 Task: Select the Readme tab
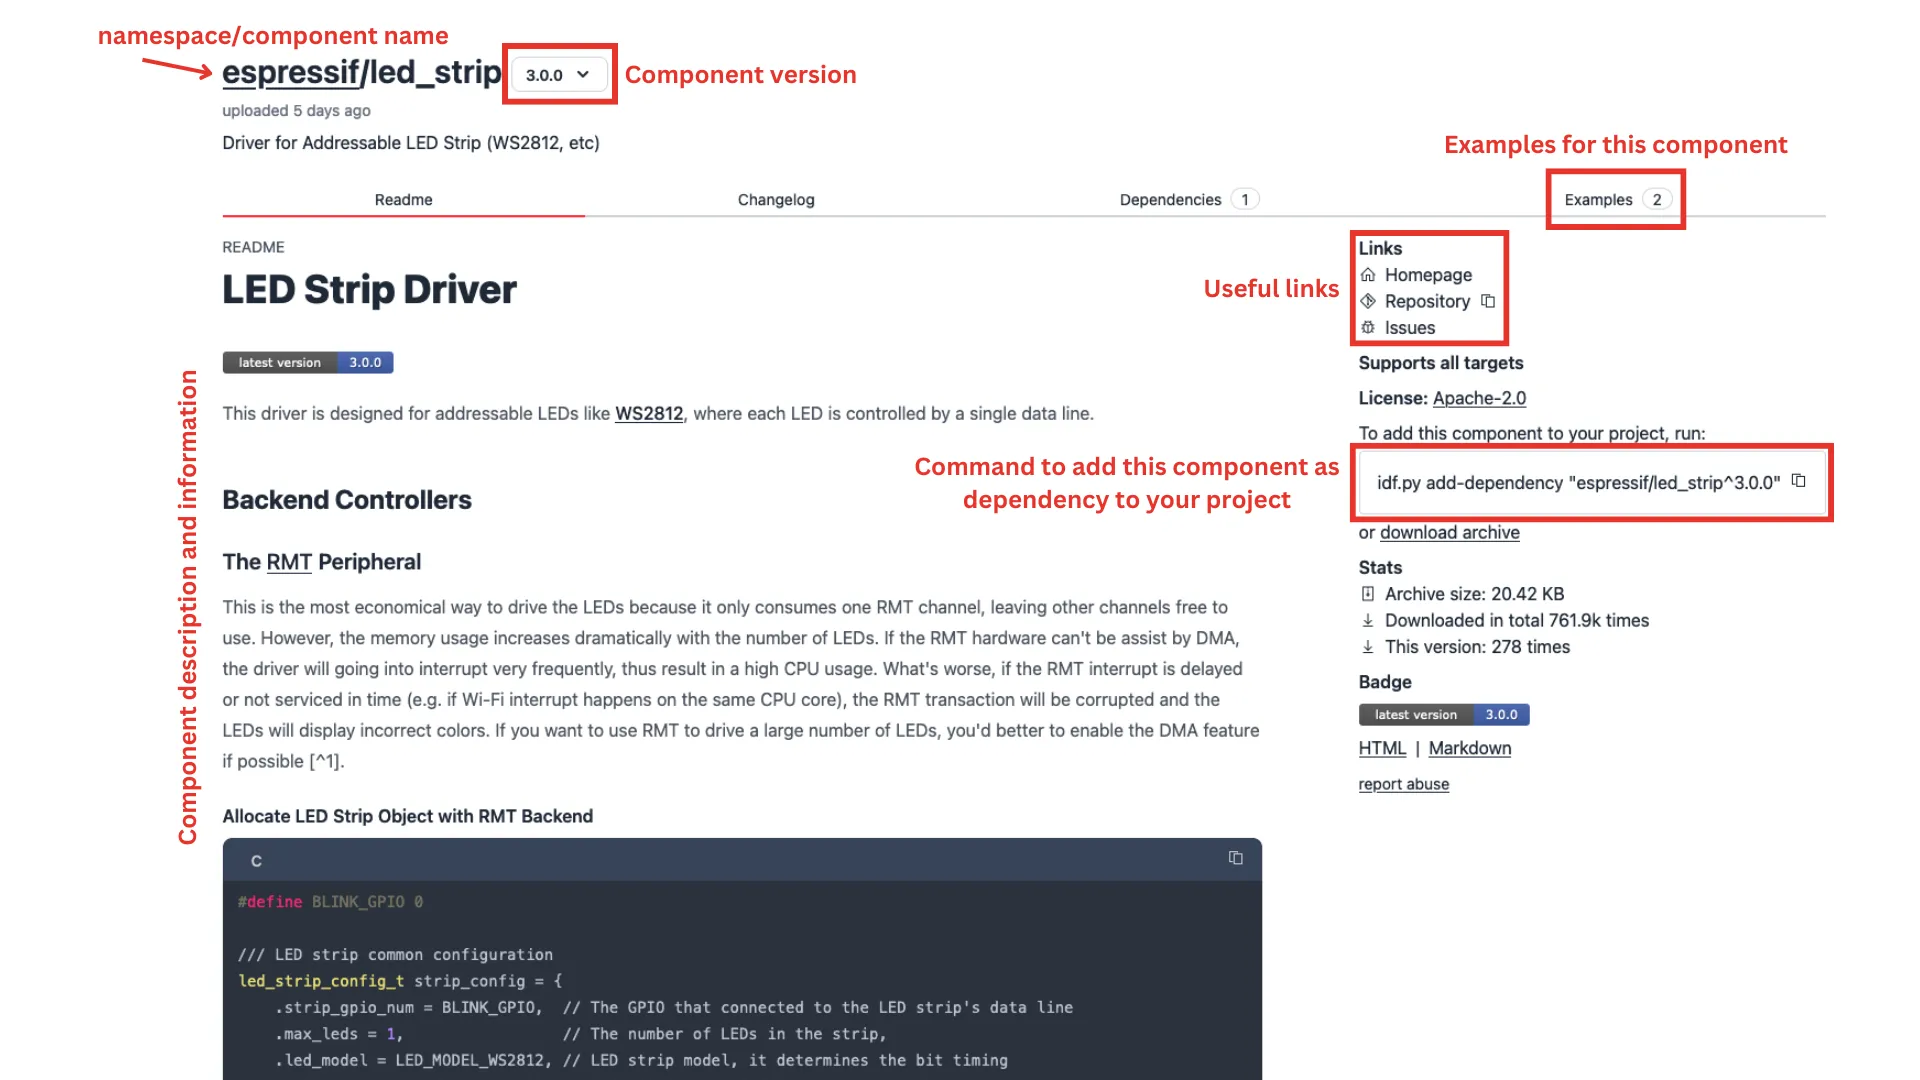(403, 200)
